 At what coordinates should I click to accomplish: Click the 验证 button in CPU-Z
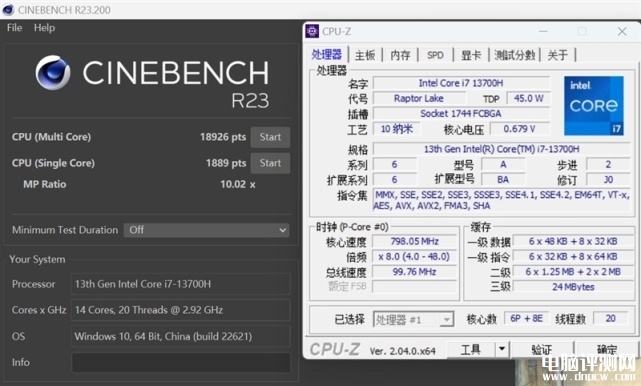point(542,350)
